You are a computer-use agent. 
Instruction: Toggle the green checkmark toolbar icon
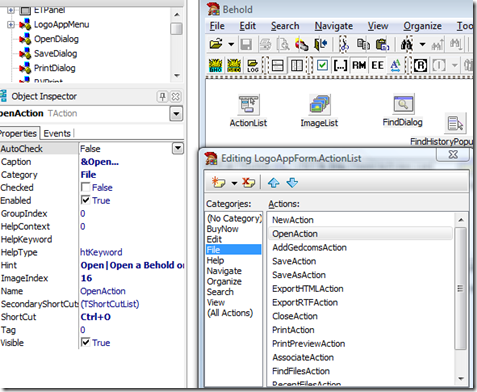click(x=322, y=65)
